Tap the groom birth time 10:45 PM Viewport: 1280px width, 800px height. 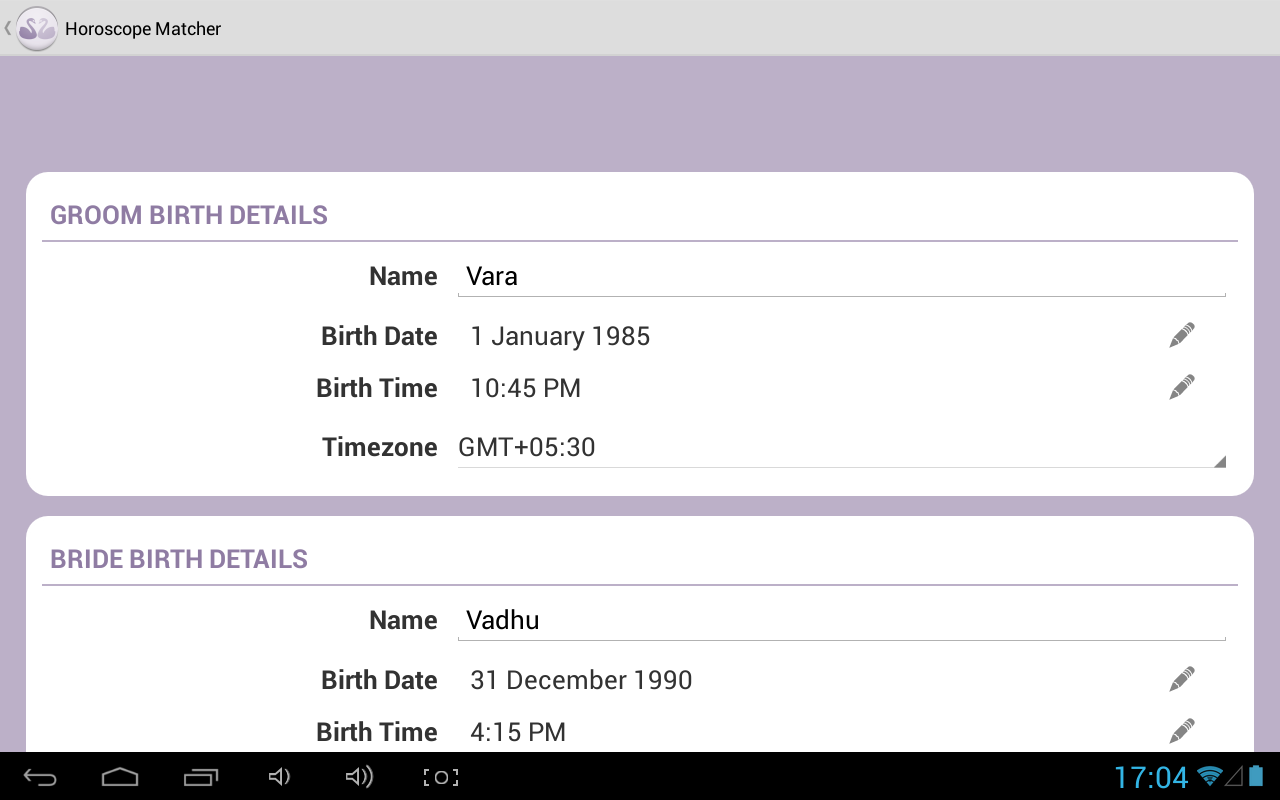tap(526, 389)
